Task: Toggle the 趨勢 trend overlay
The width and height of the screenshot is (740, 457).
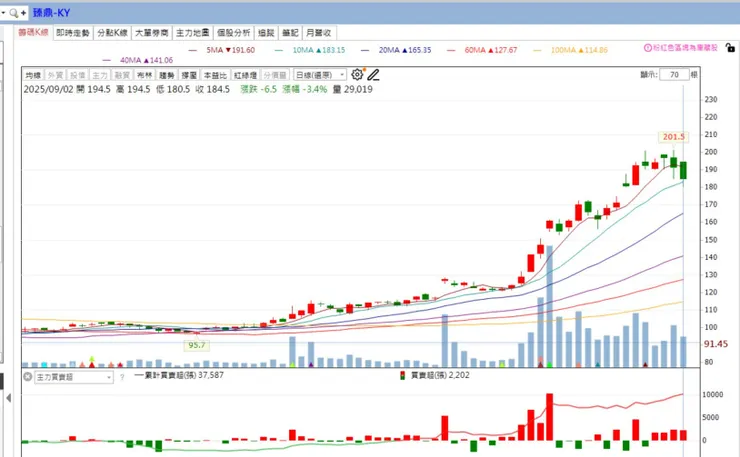Action: pyautogui.click(x=167, y=75)
